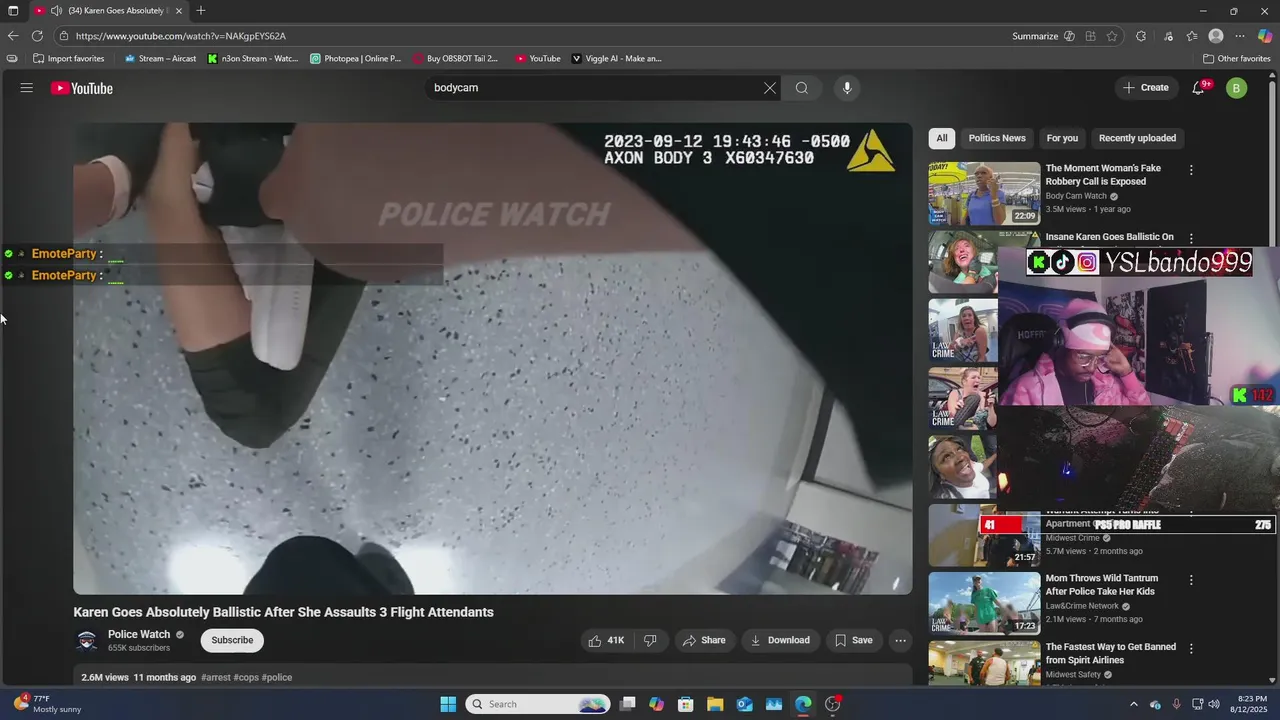Click the taskbar Search box
Image resolution: width=1280 pixels, height=720 pixels.
click(538, 704)
